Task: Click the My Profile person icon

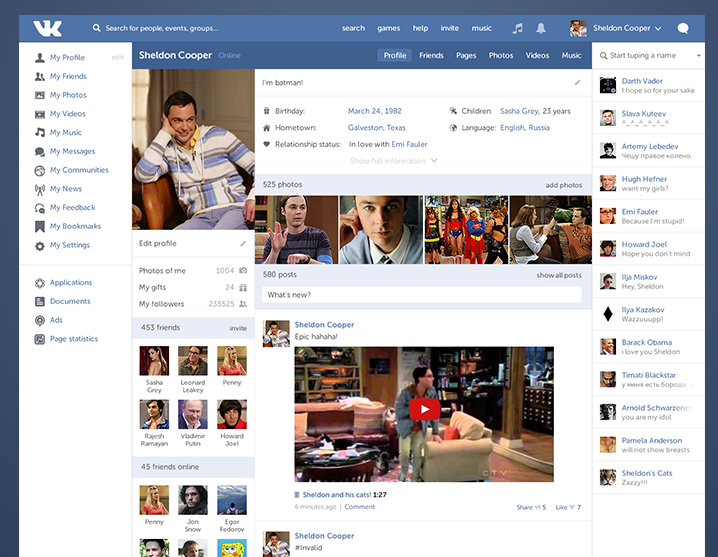Action: pos(40,58)
